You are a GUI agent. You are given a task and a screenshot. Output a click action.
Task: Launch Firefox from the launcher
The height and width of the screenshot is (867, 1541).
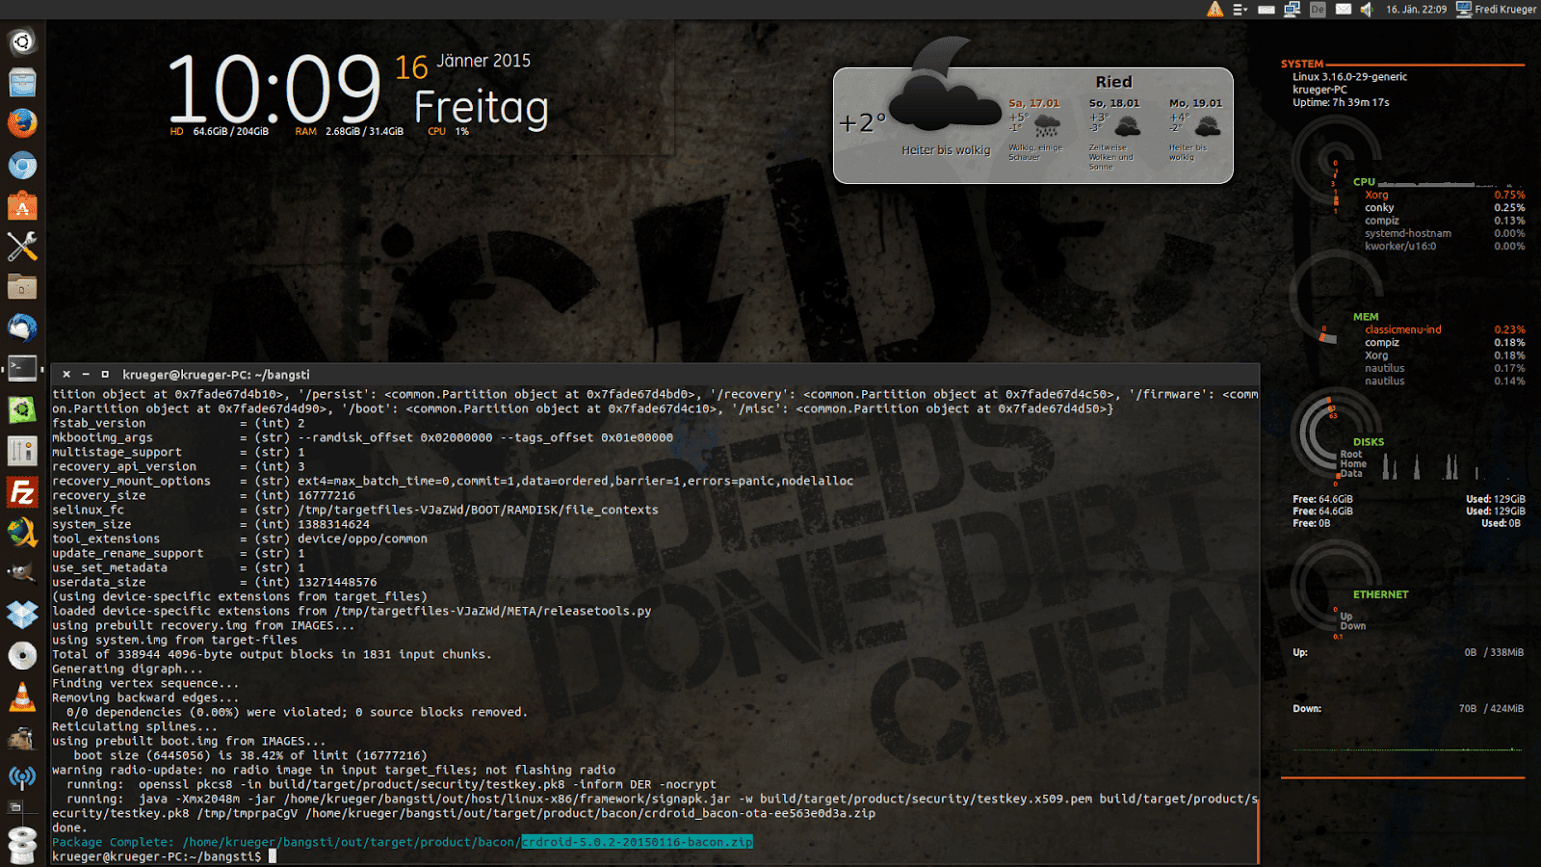22,124
